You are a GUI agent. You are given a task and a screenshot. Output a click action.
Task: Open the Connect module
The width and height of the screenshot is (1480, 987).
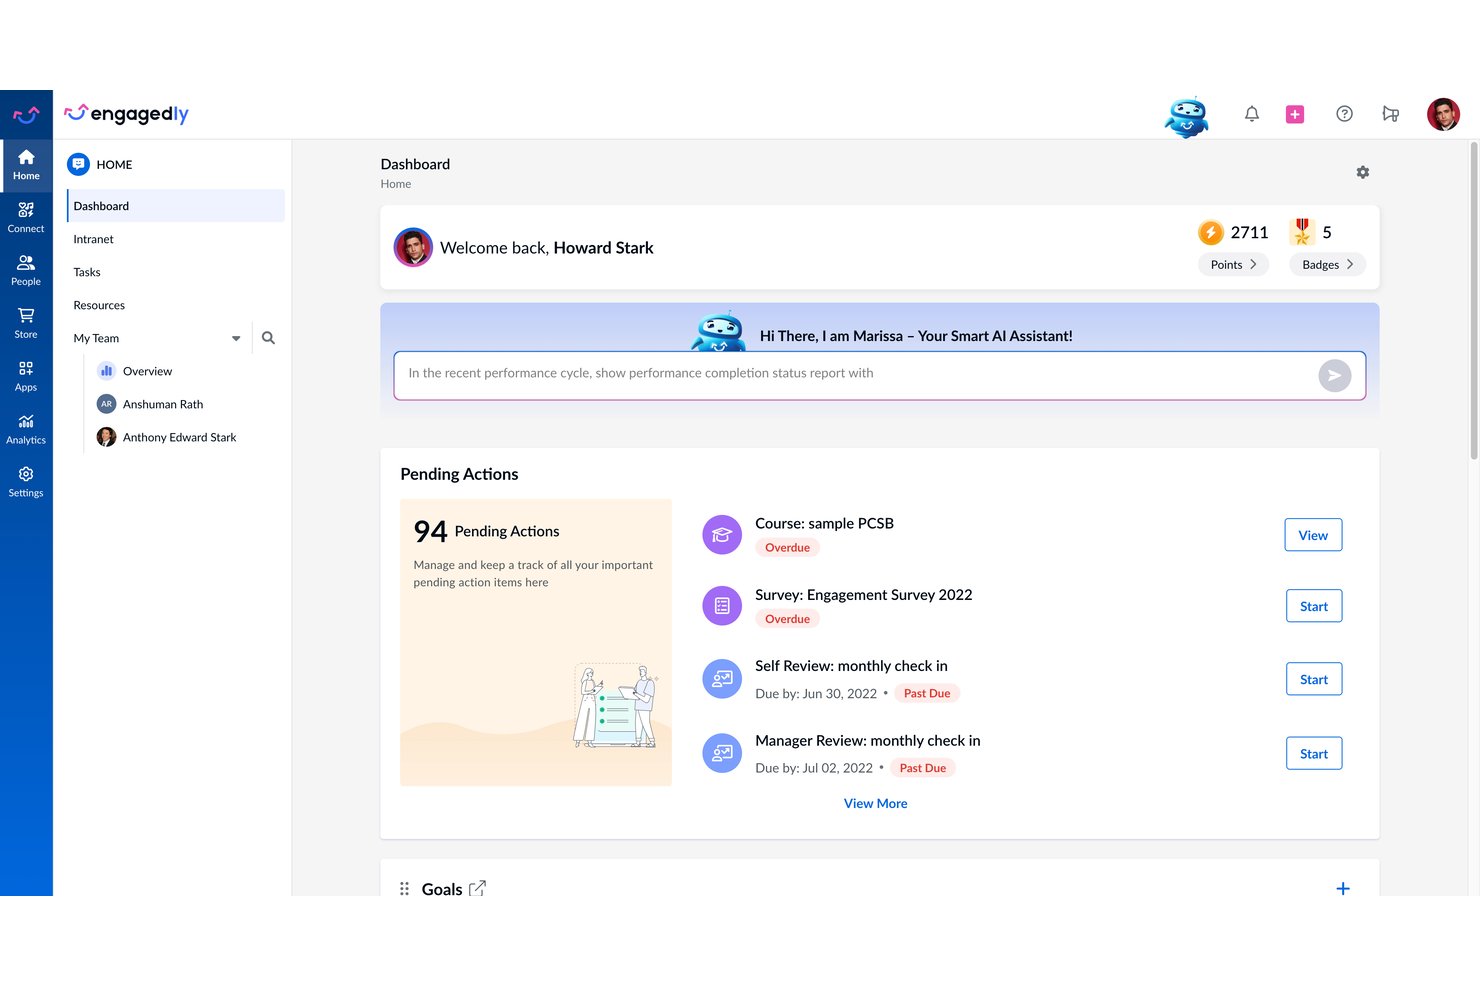(x=26, y=218)
